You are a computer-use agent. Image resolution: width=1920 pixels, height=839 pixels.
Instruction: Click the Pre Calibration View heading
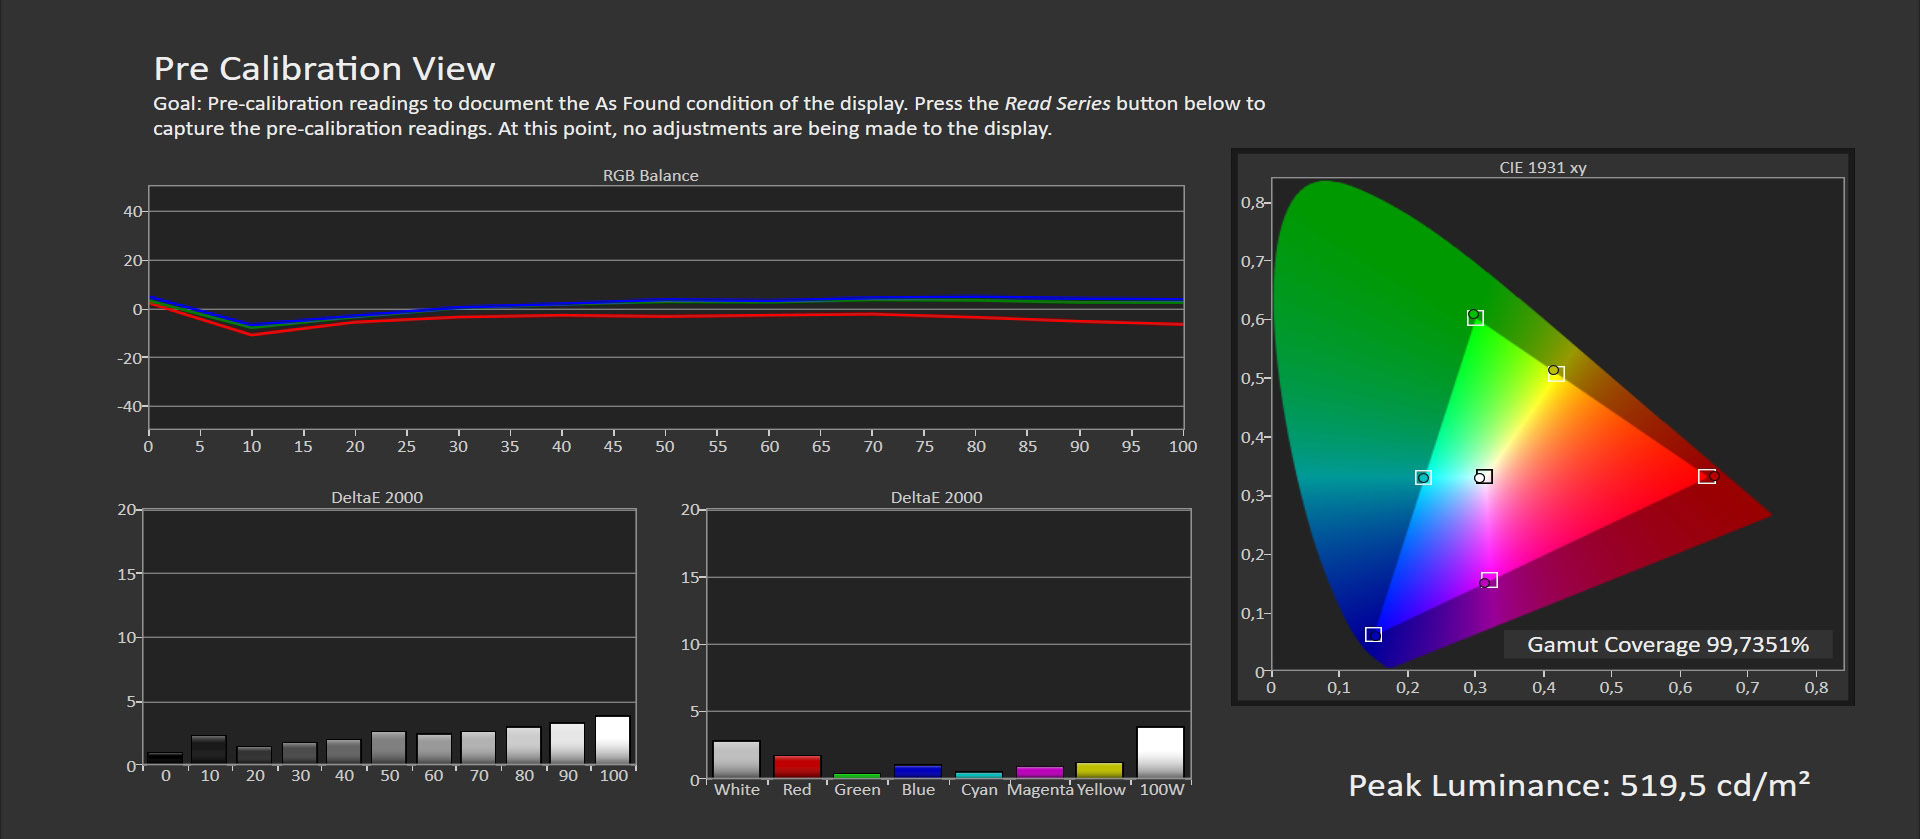point(324,68)
